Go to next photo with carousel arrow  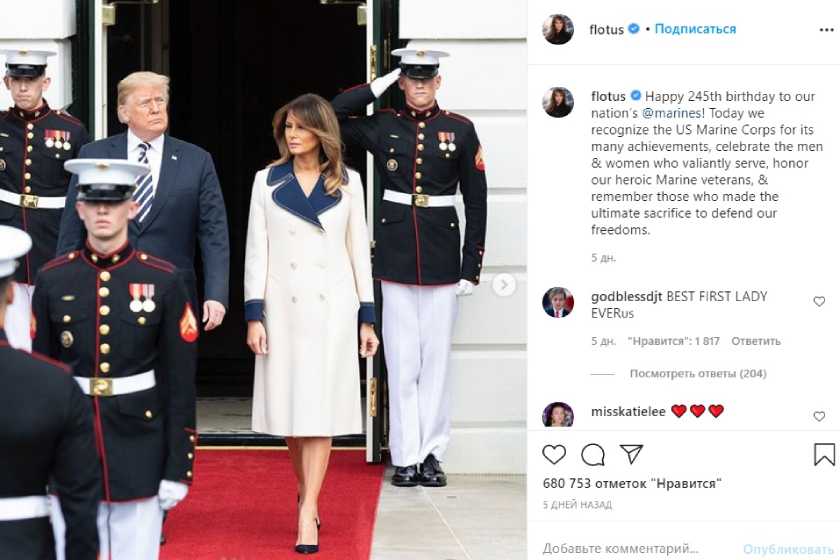point(504,285)
